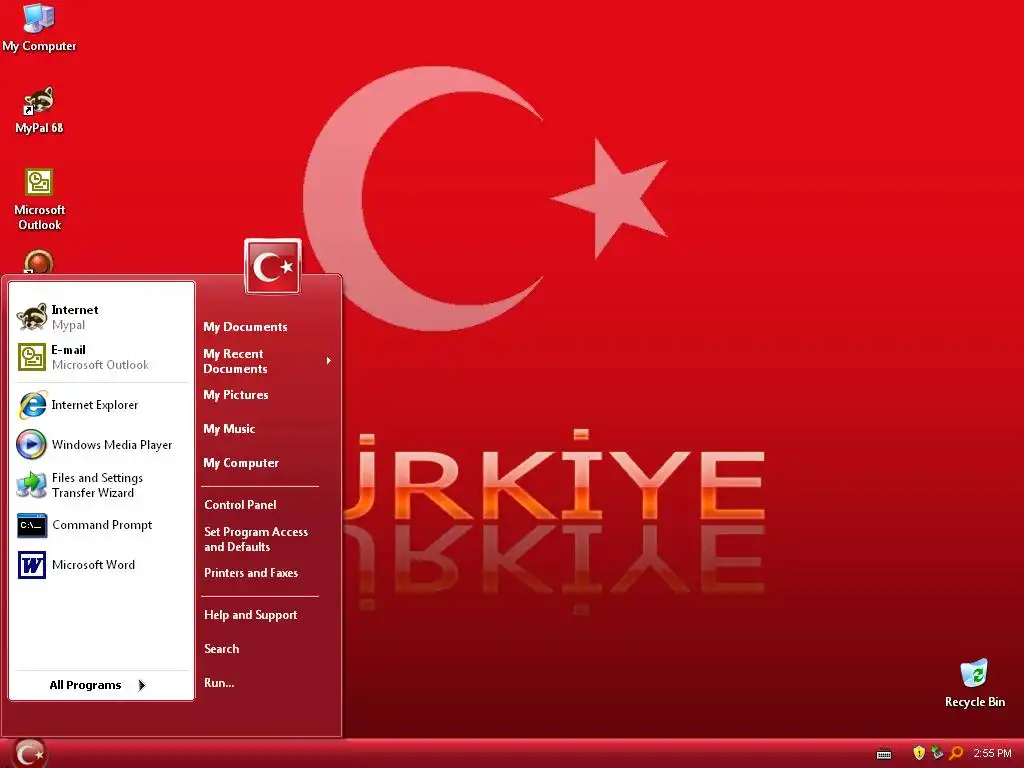This screenshot has height=768, width=1024.
Task: Open Control Panel
Action: click(x=240, y=505)
